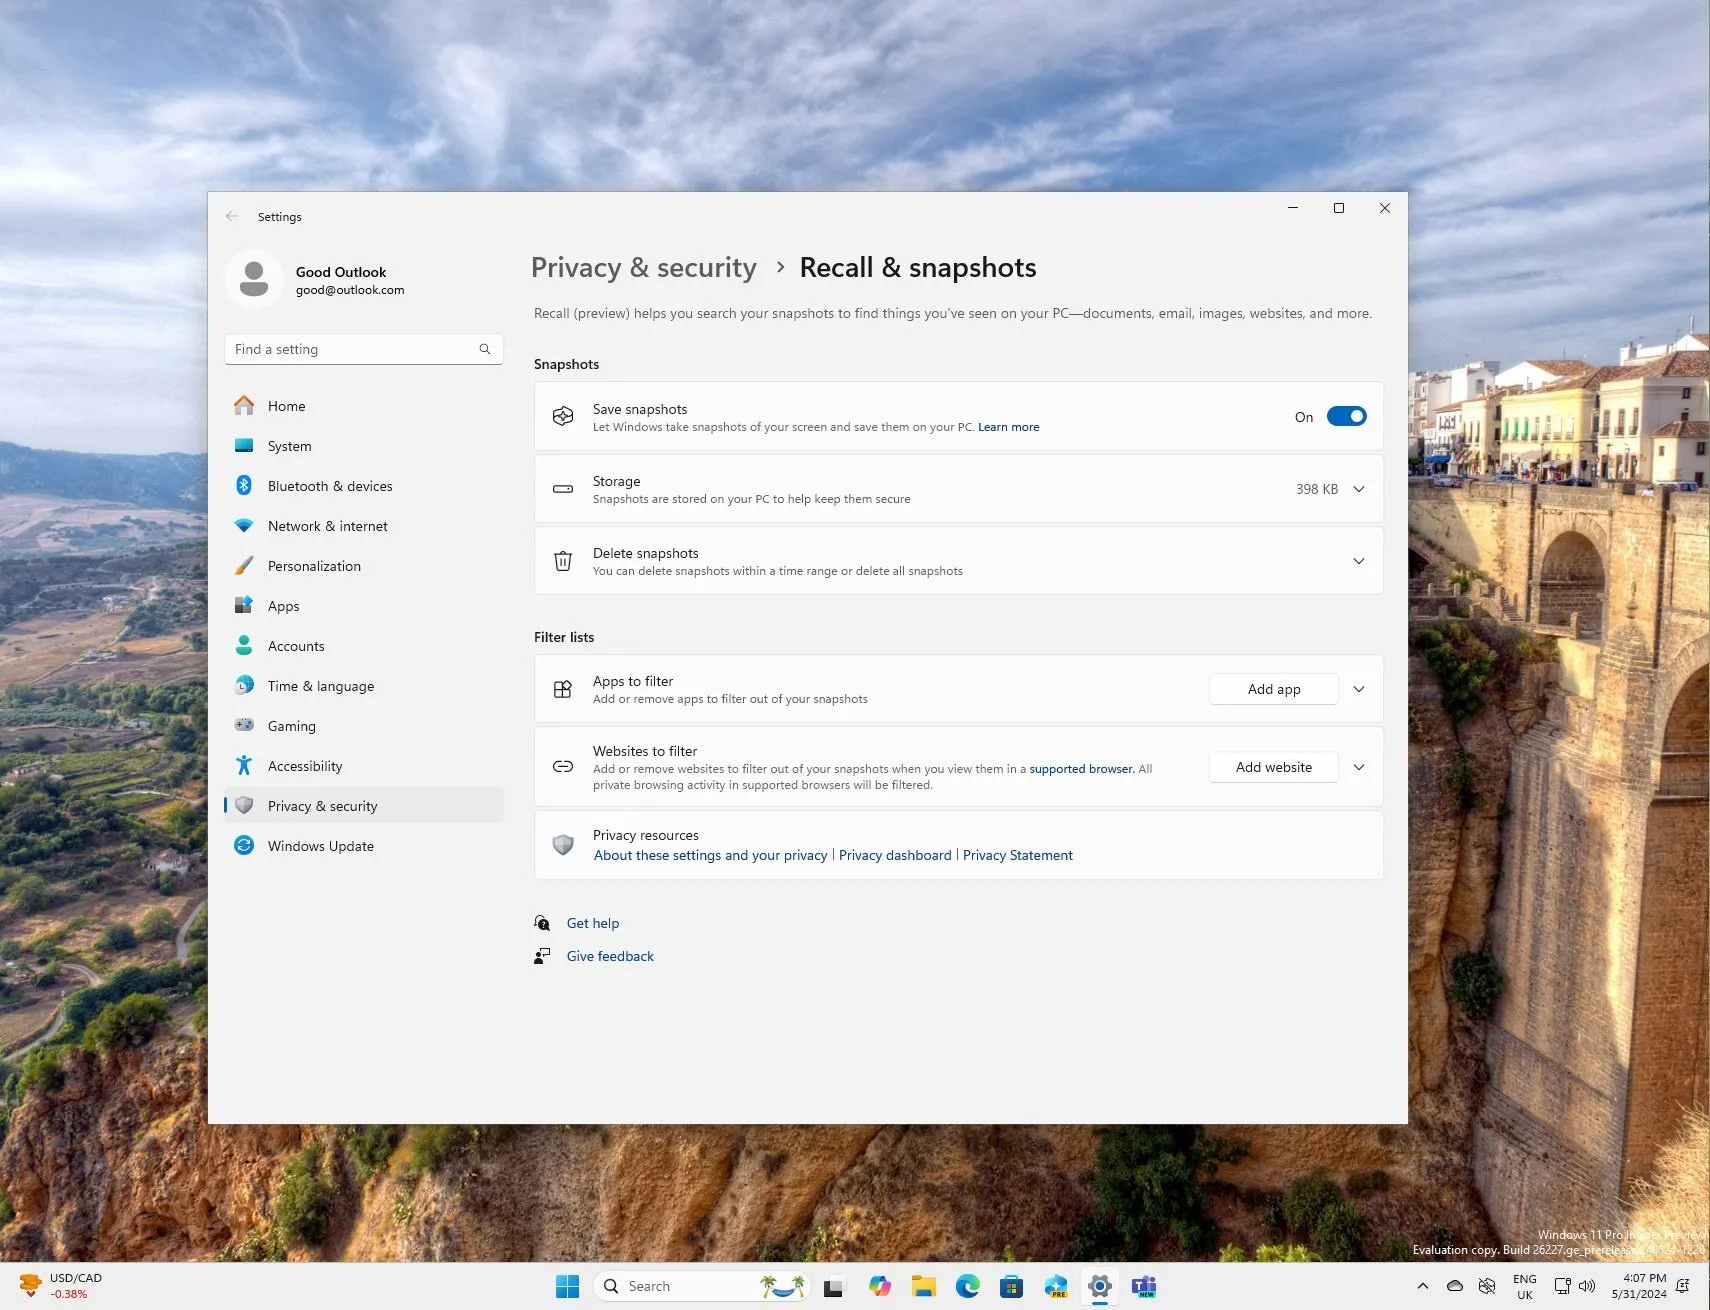Open the Privacy dashboard link
The width and height of the screenshot is (1710, 1310).
tap(894, 855)
